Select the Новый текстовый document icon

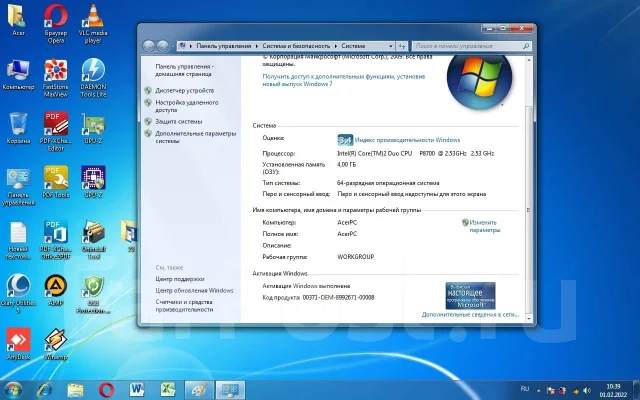click(18, 240)
